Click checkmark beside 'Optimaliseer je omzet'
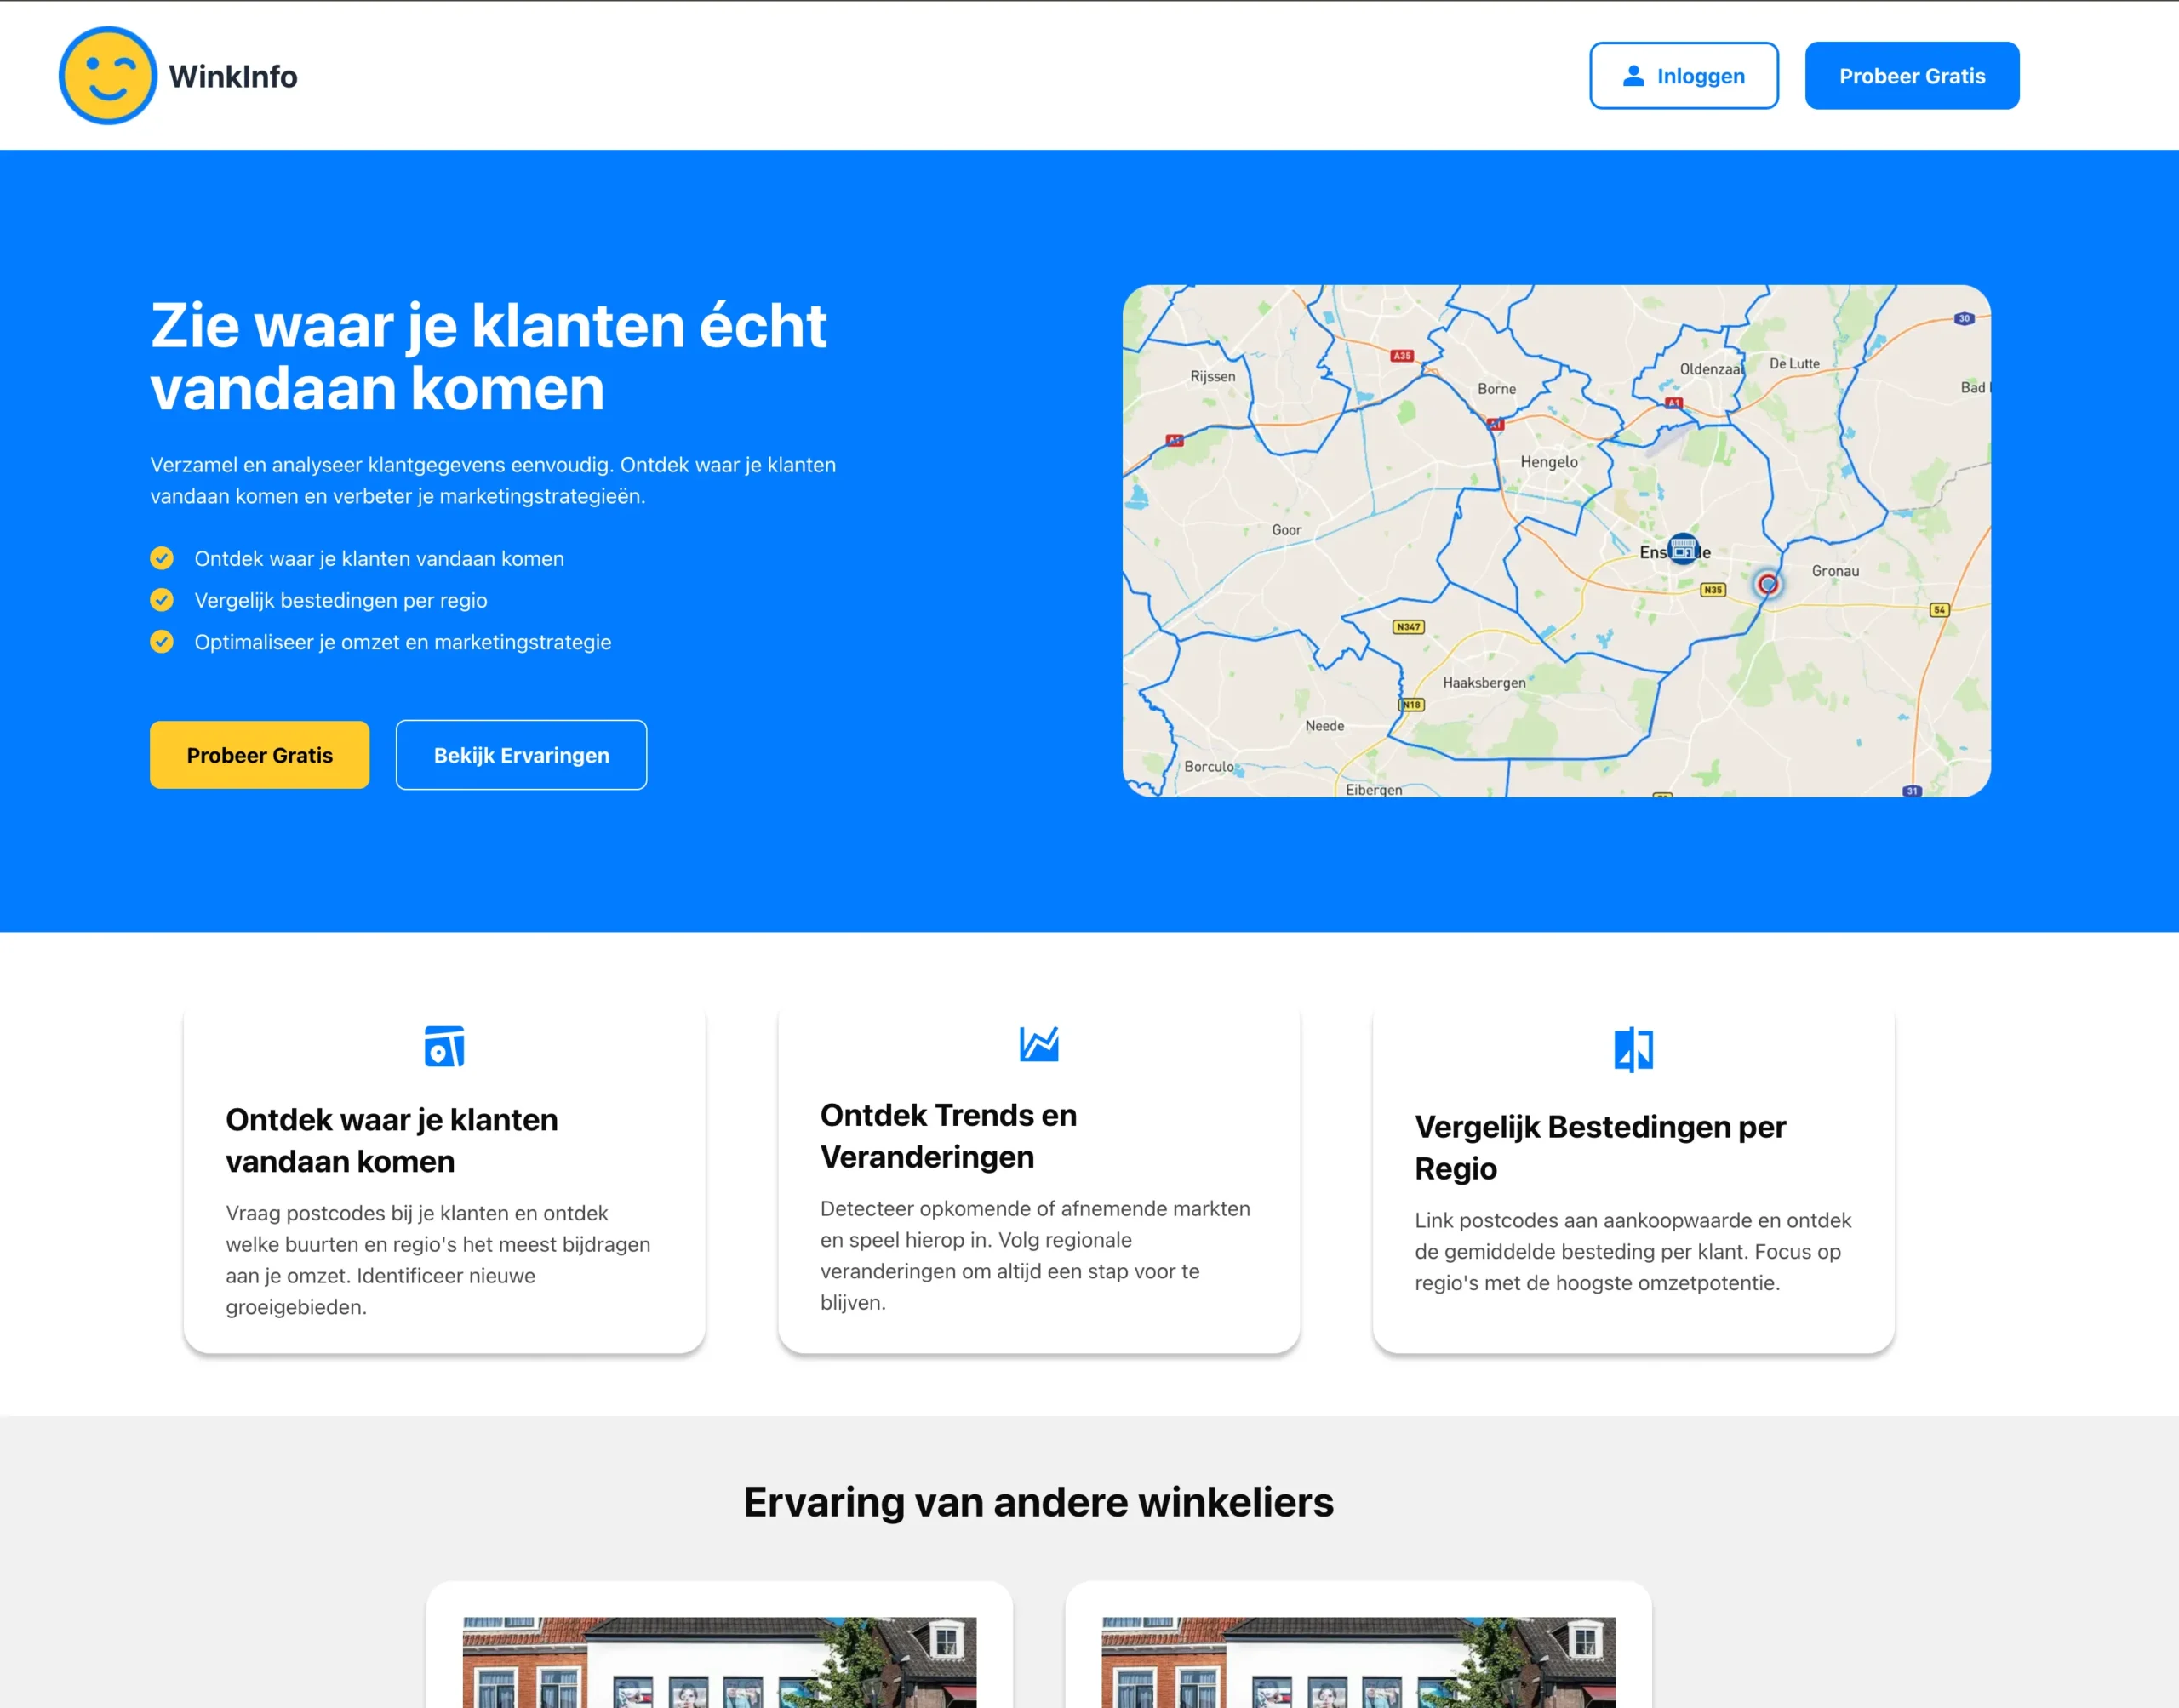 (162, 642)
